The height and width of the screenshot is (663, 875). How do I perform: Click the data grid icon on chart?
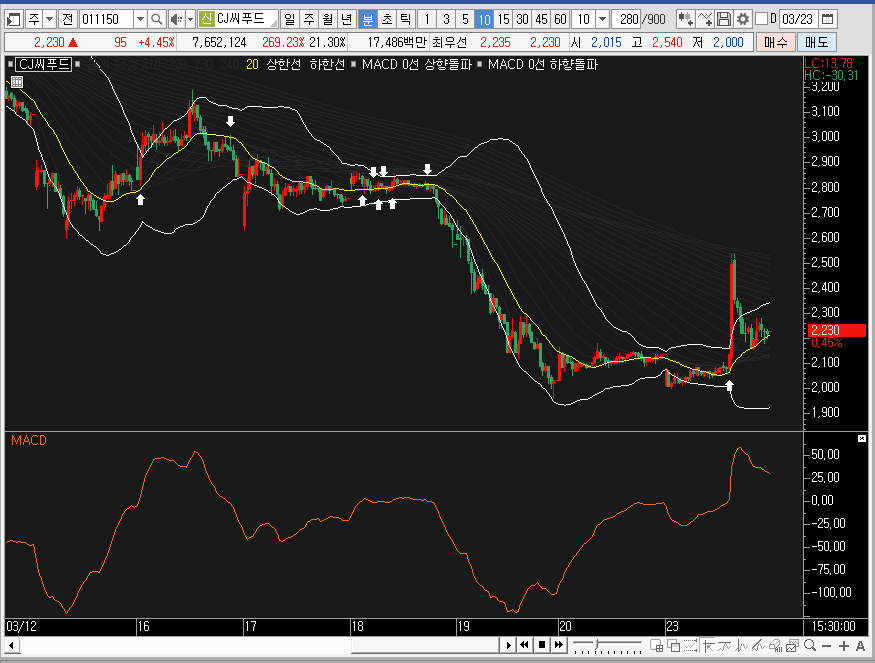[17, 82]
